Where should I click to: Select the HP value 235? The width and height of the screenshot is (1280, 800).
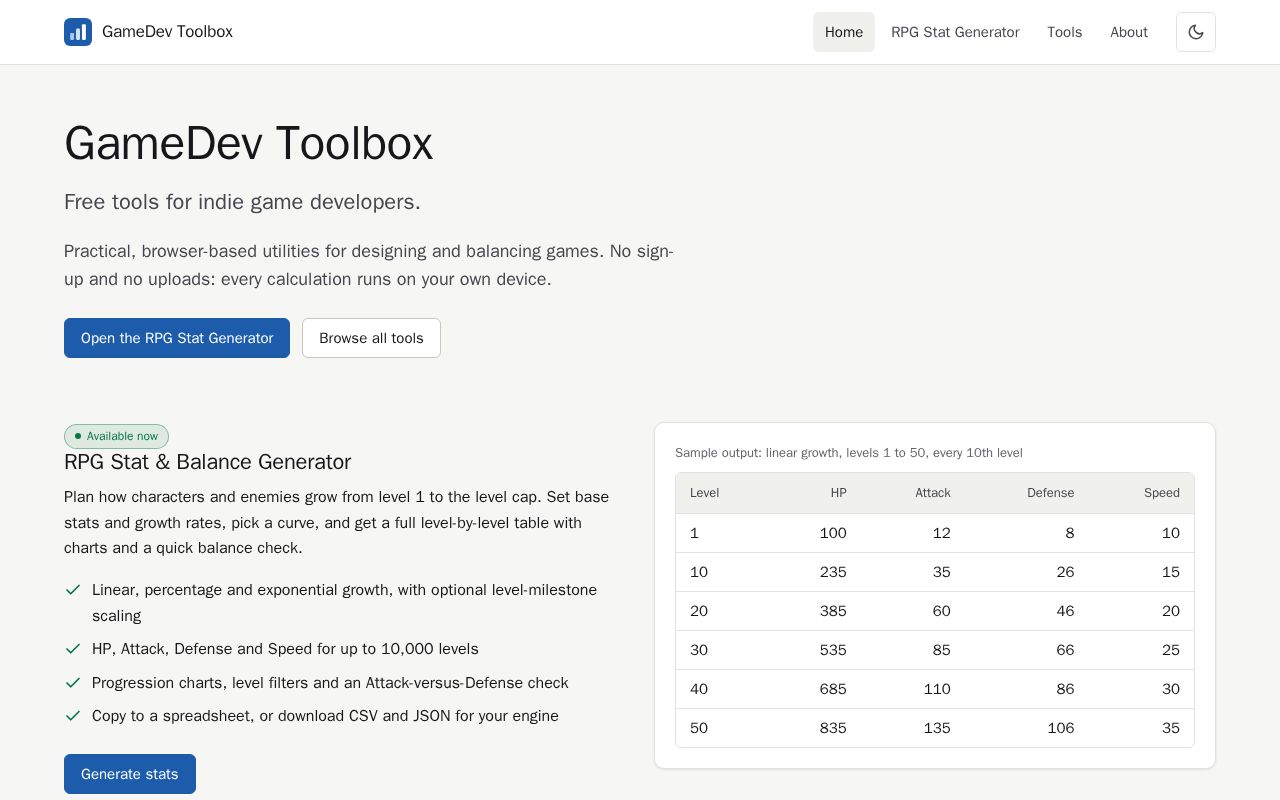(x=833, y=572)
